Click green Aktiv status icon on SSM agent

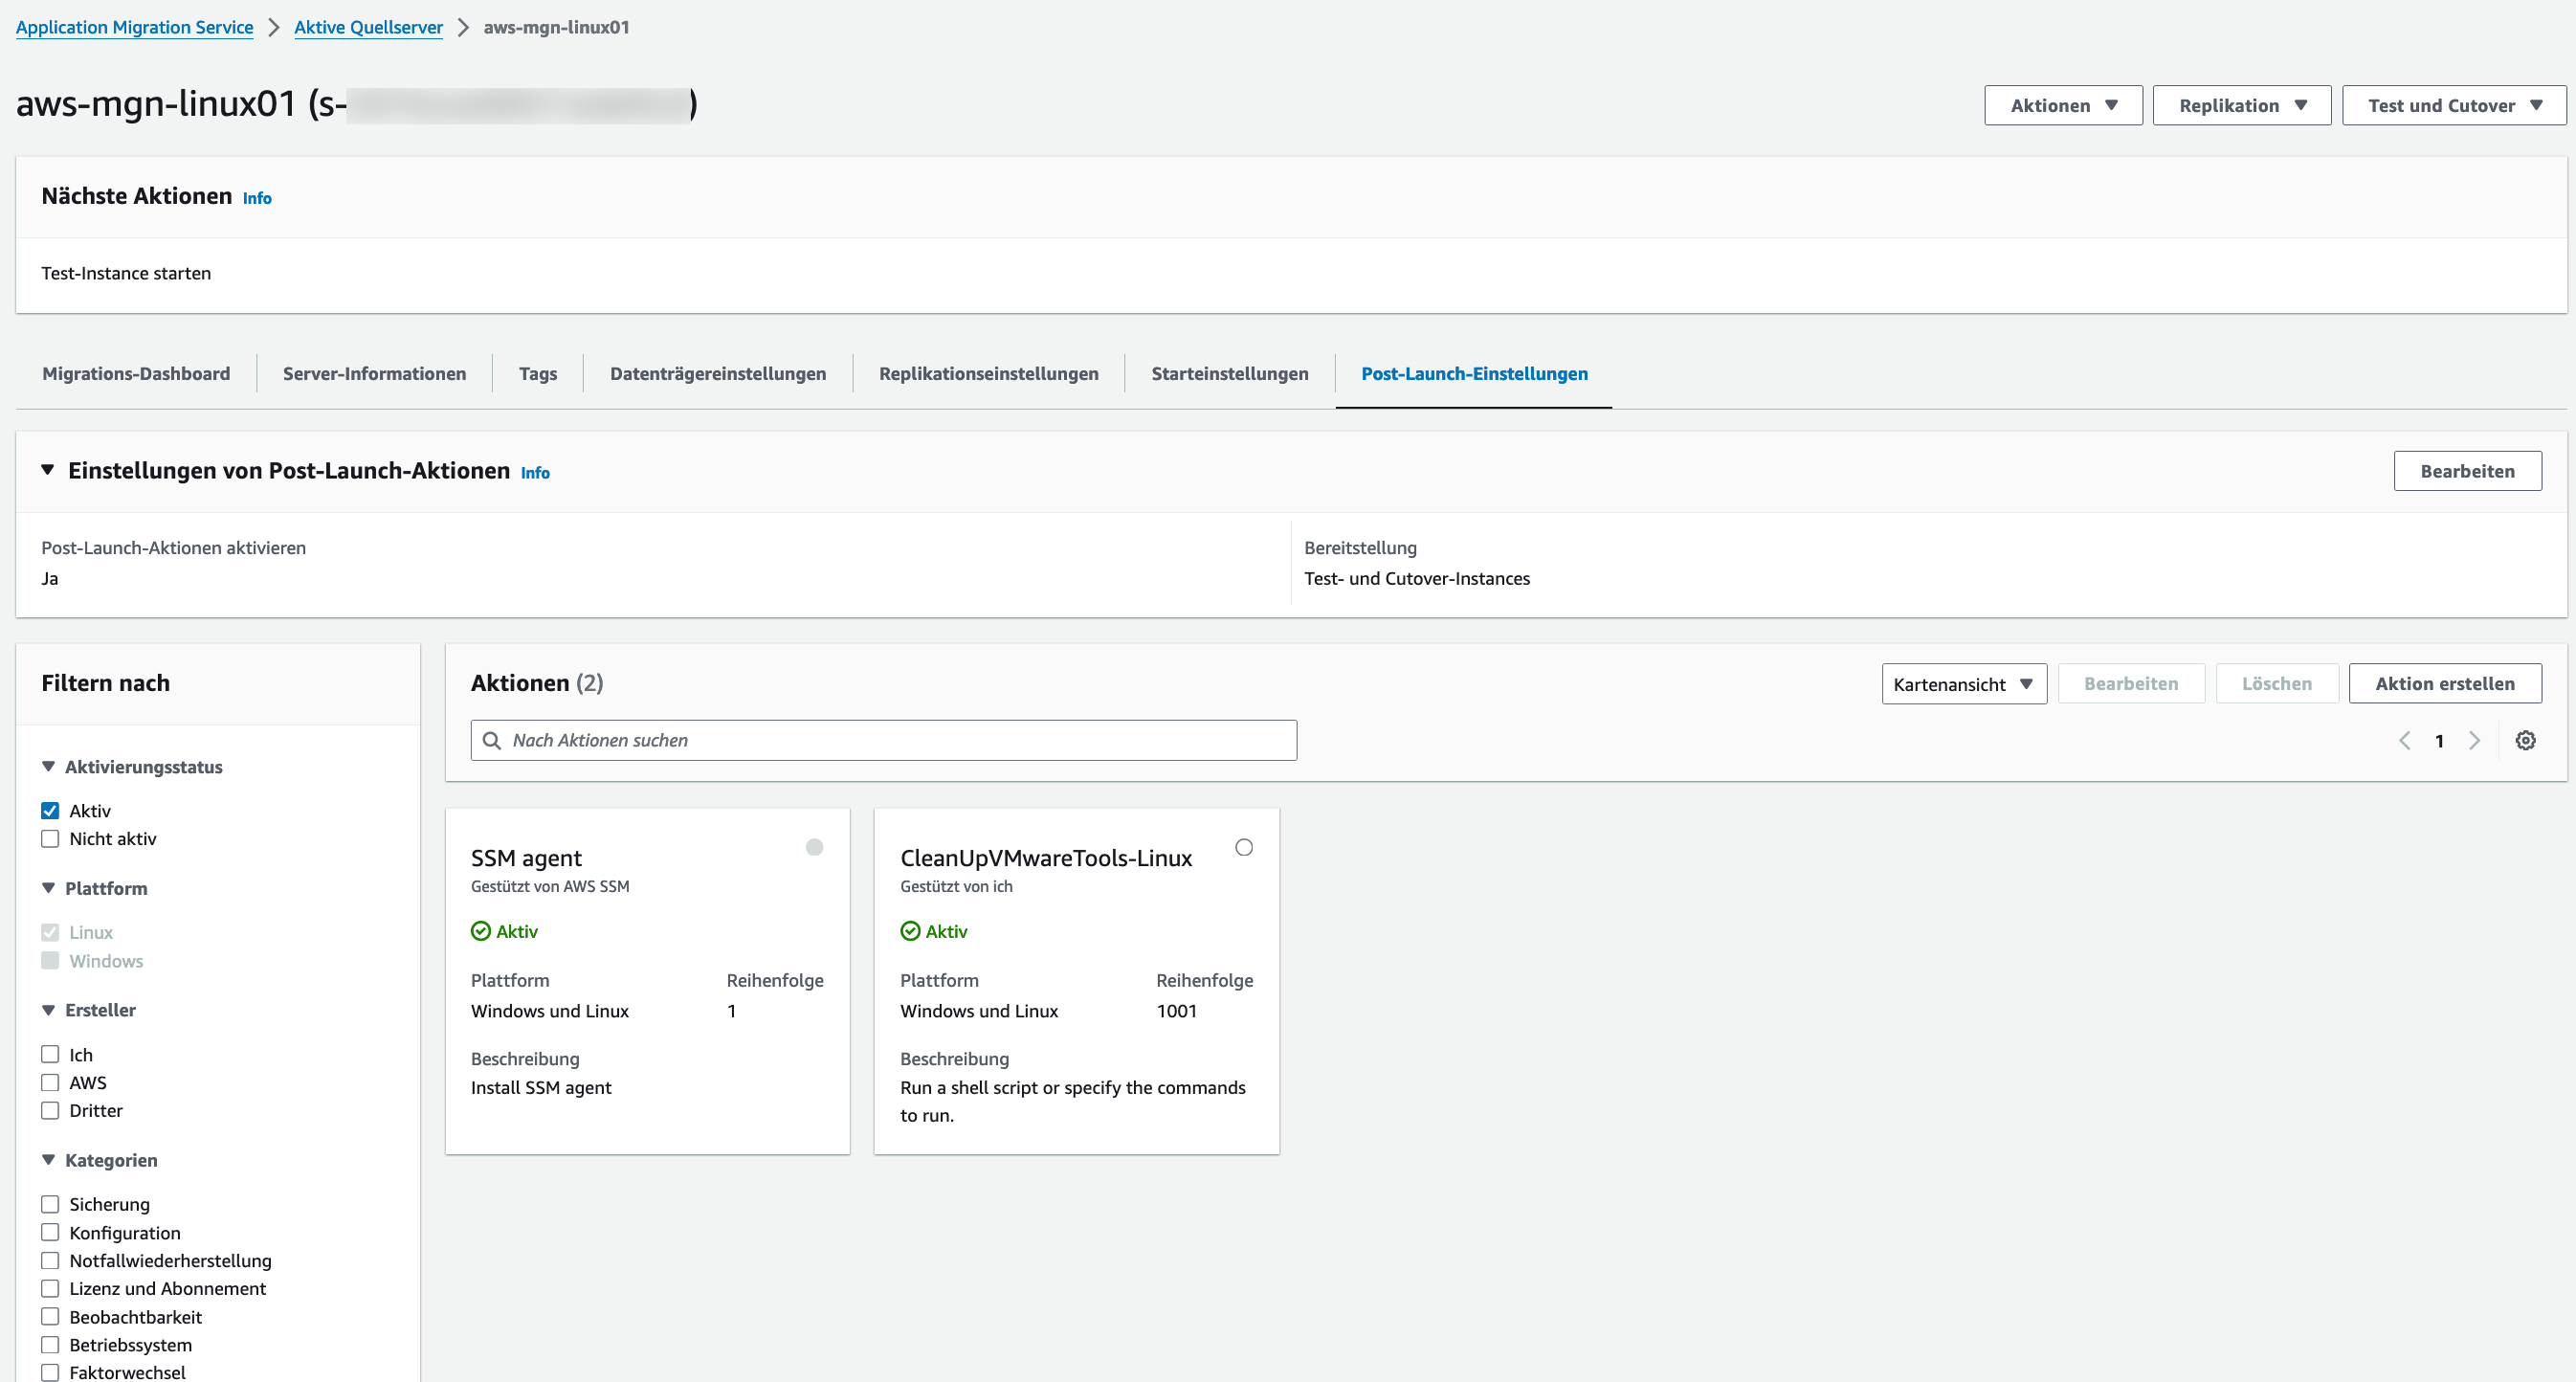[481, 931]
